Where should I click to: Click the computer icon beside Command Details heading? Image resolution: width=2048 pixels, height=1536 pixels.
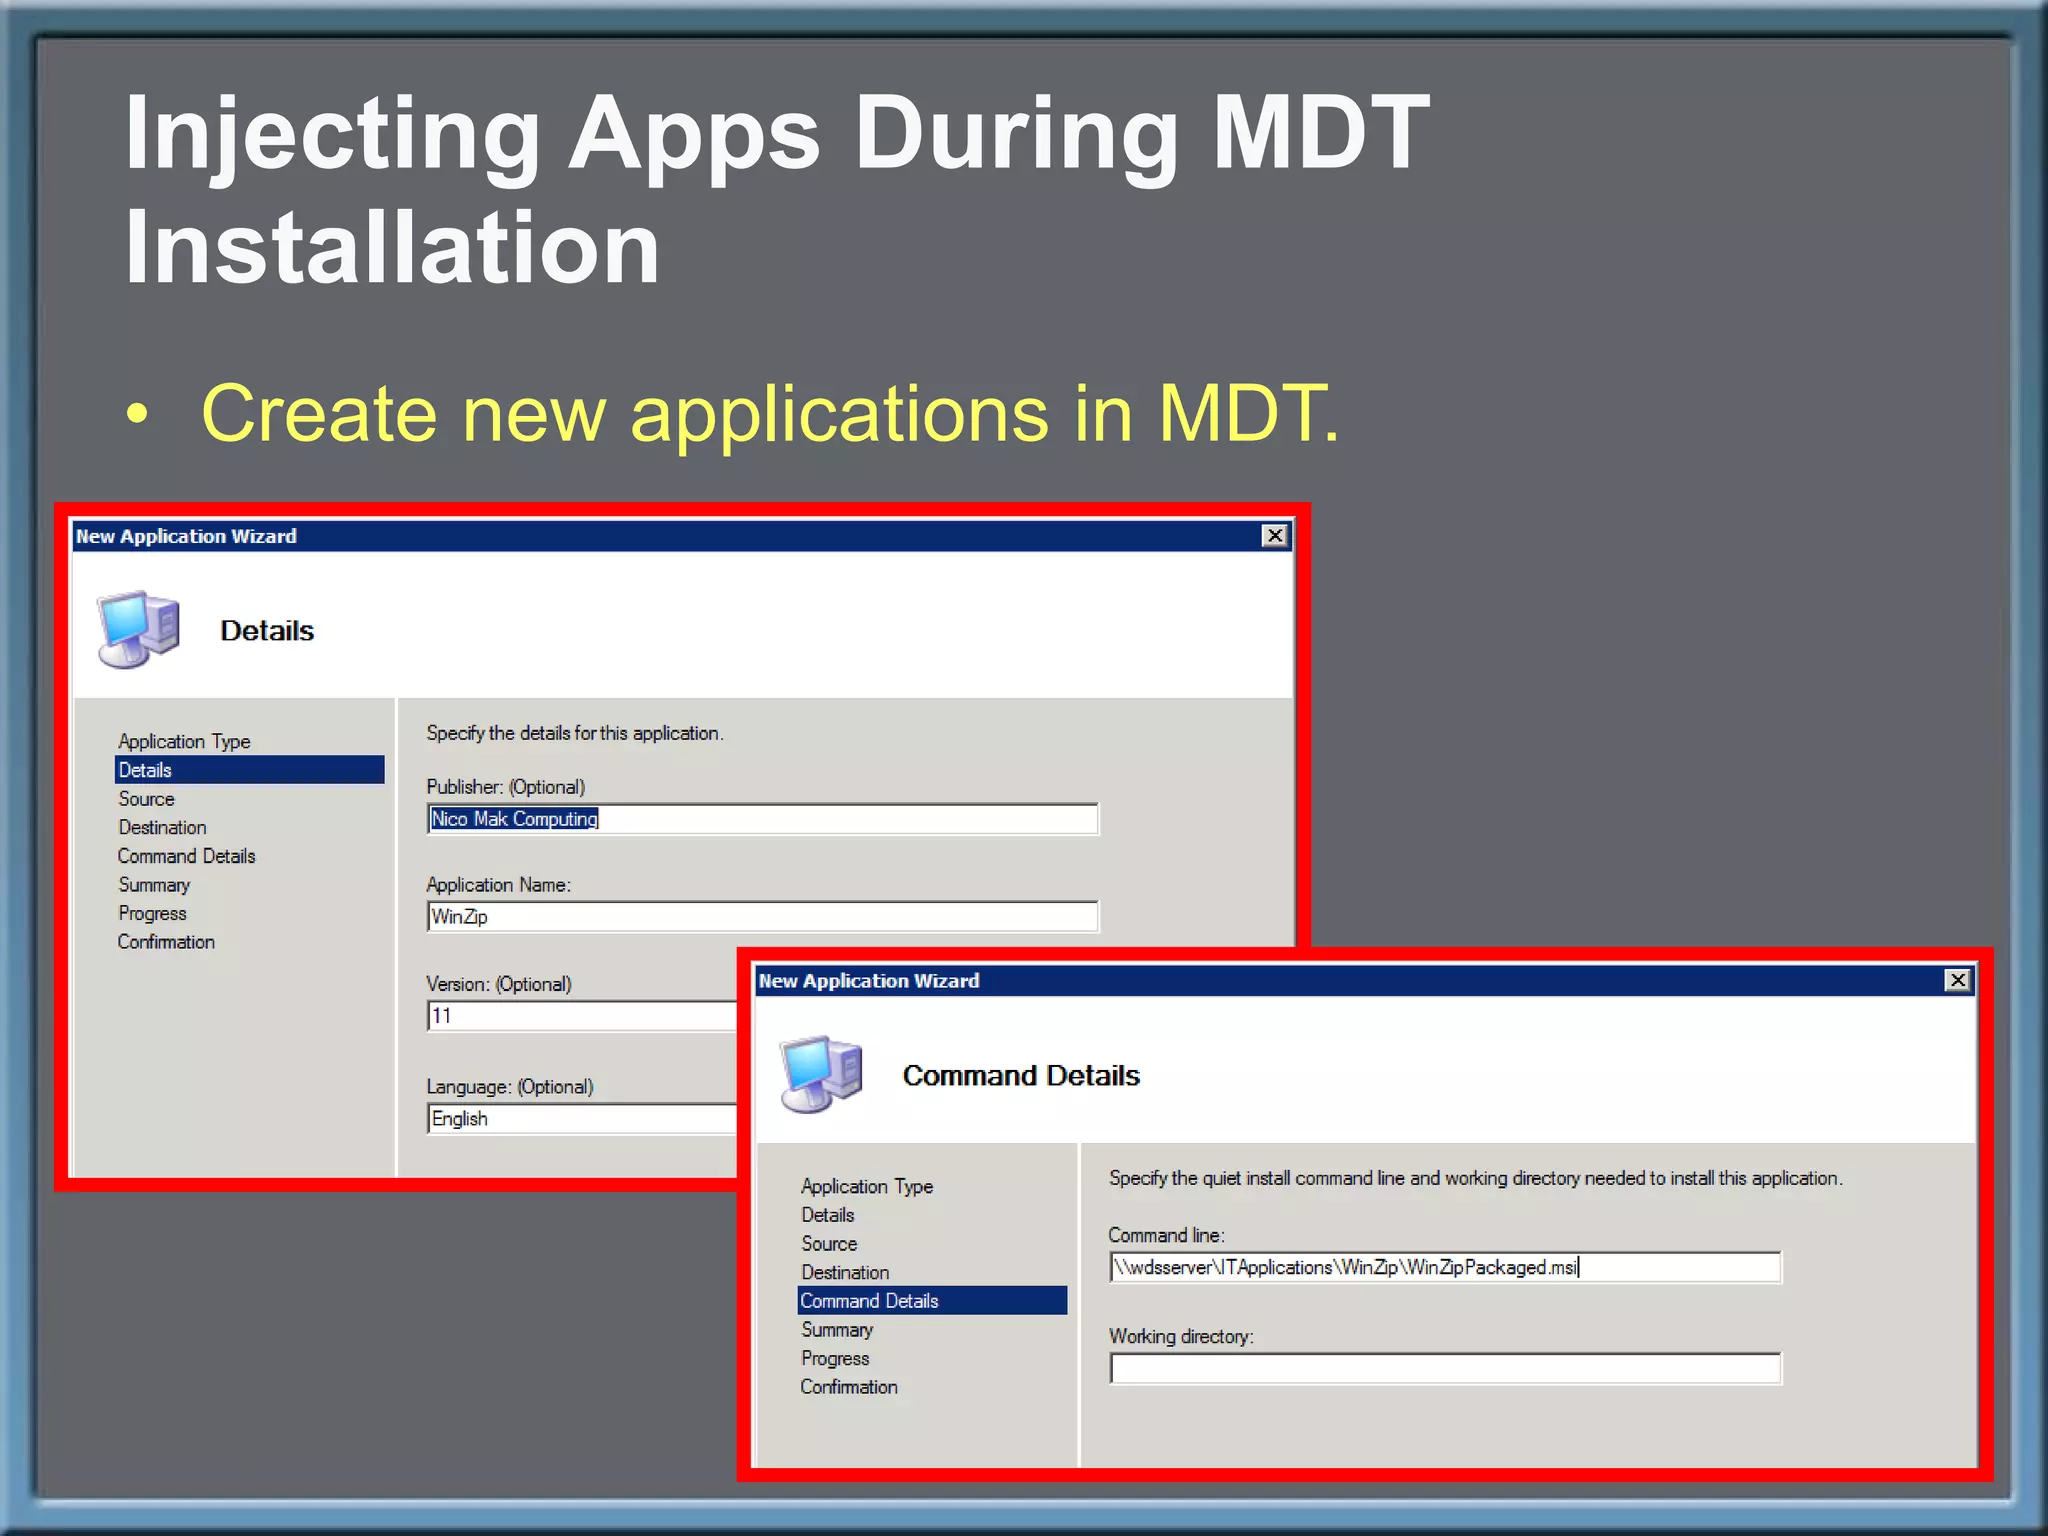coord(821,1074)
